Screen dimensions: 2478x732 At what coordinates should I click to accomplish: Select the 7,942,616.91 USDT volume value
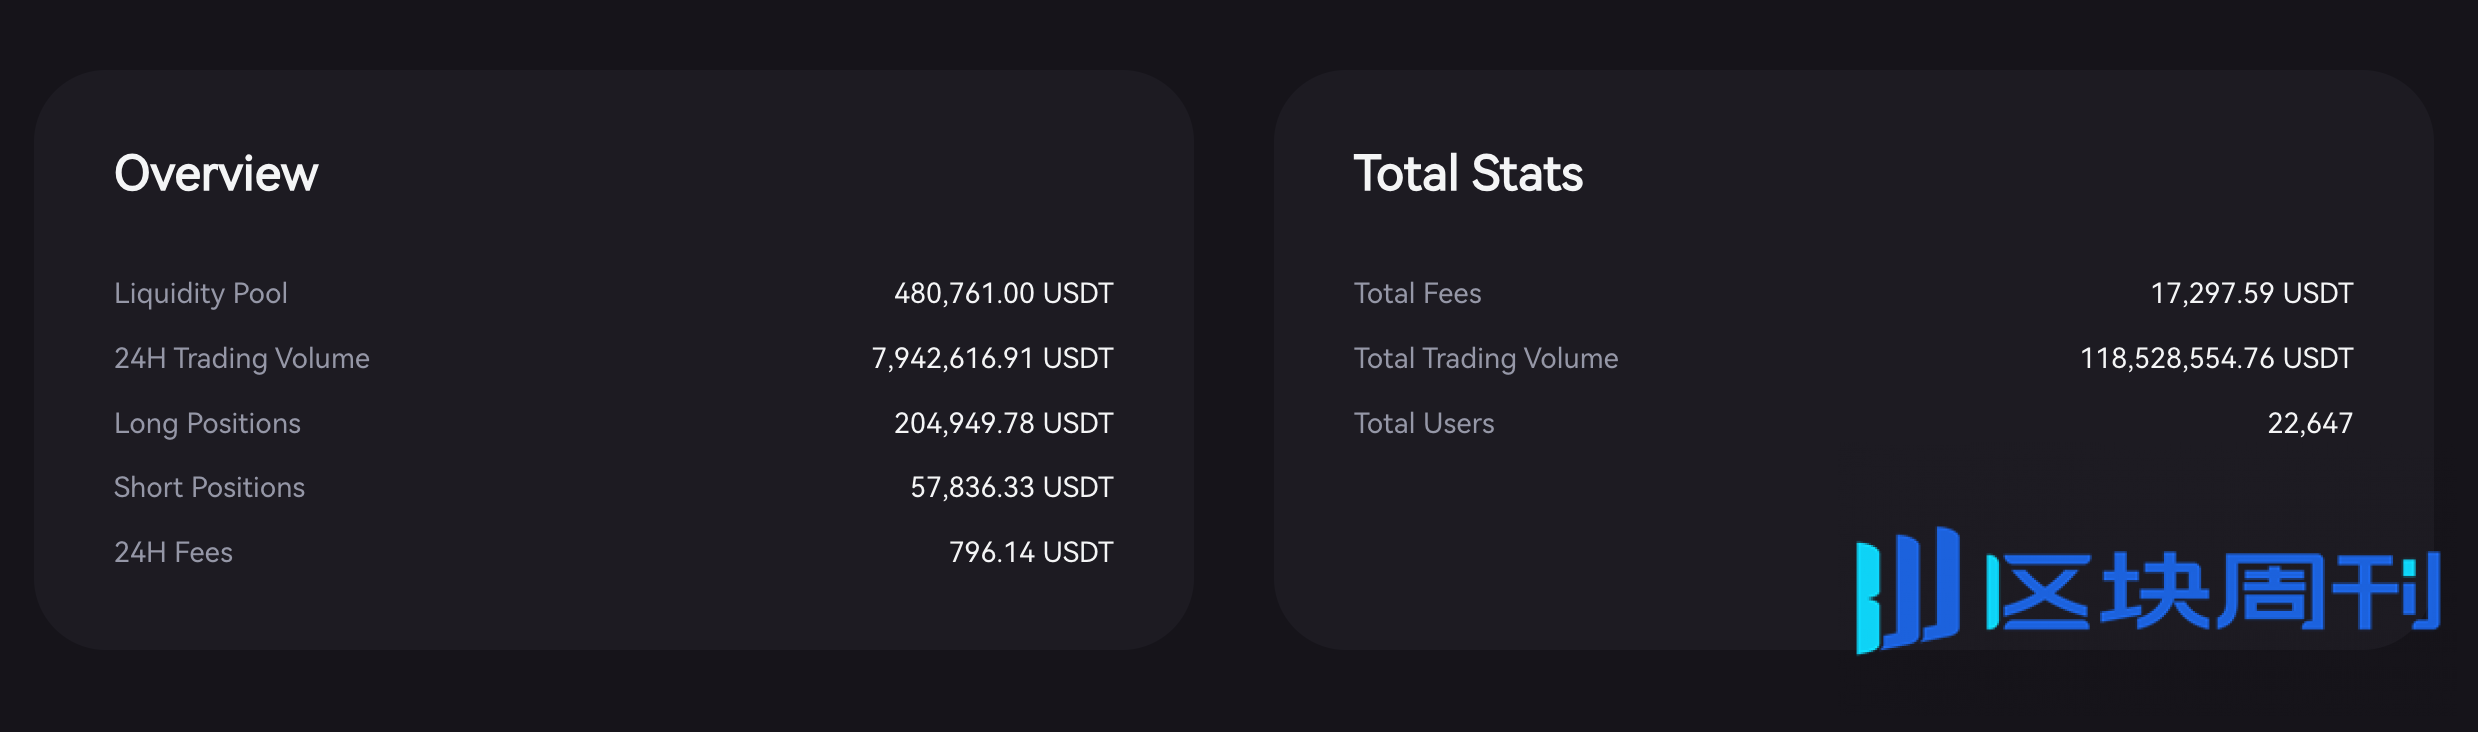click(992, 358)
